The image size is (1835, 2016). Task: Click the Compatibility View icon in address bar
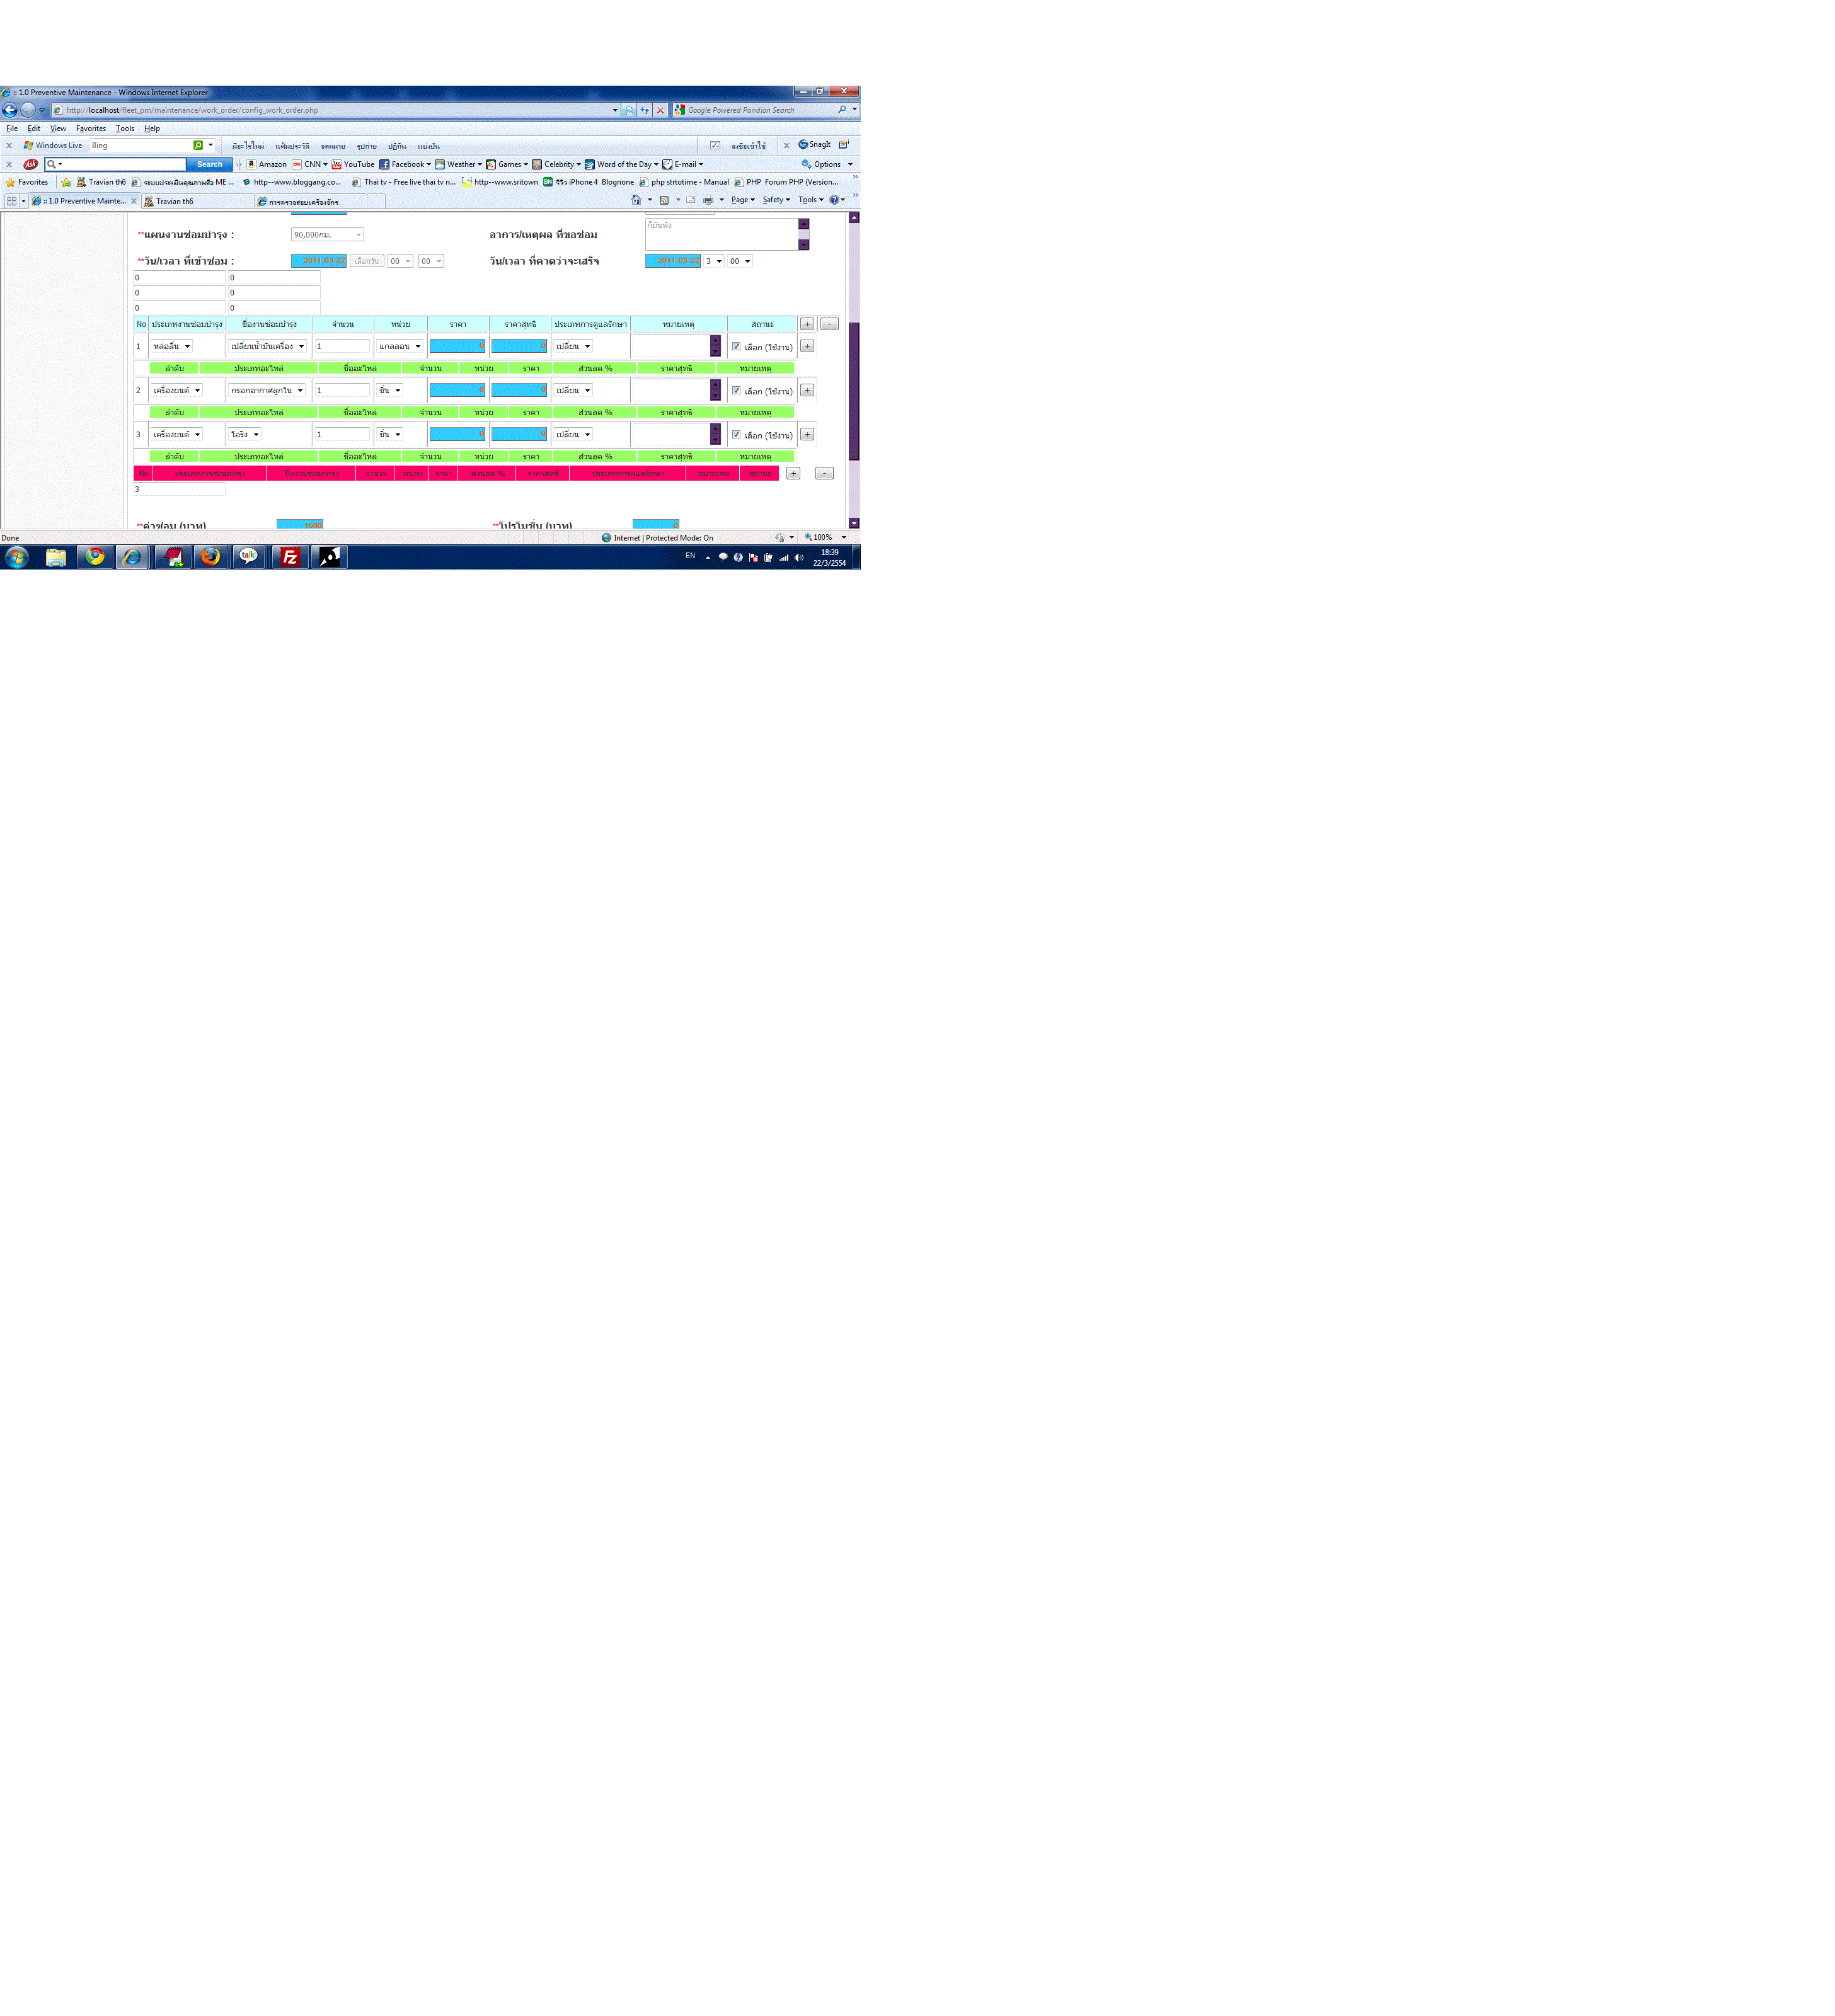[629, 110]
